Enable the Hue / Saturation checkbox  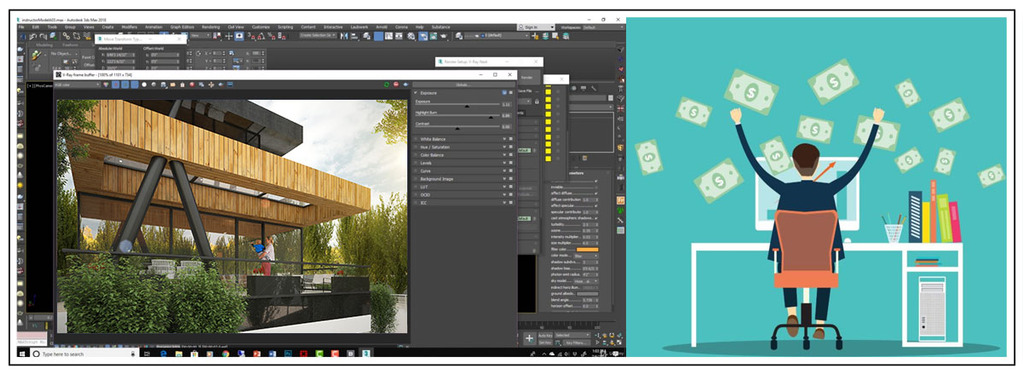click(415, 147)
